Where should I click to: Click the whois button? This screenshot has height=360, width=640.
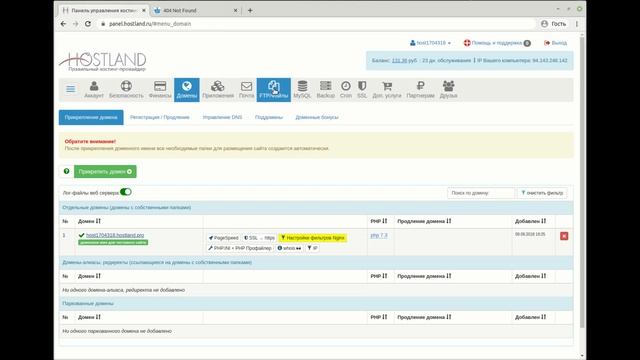pos(289,248)
